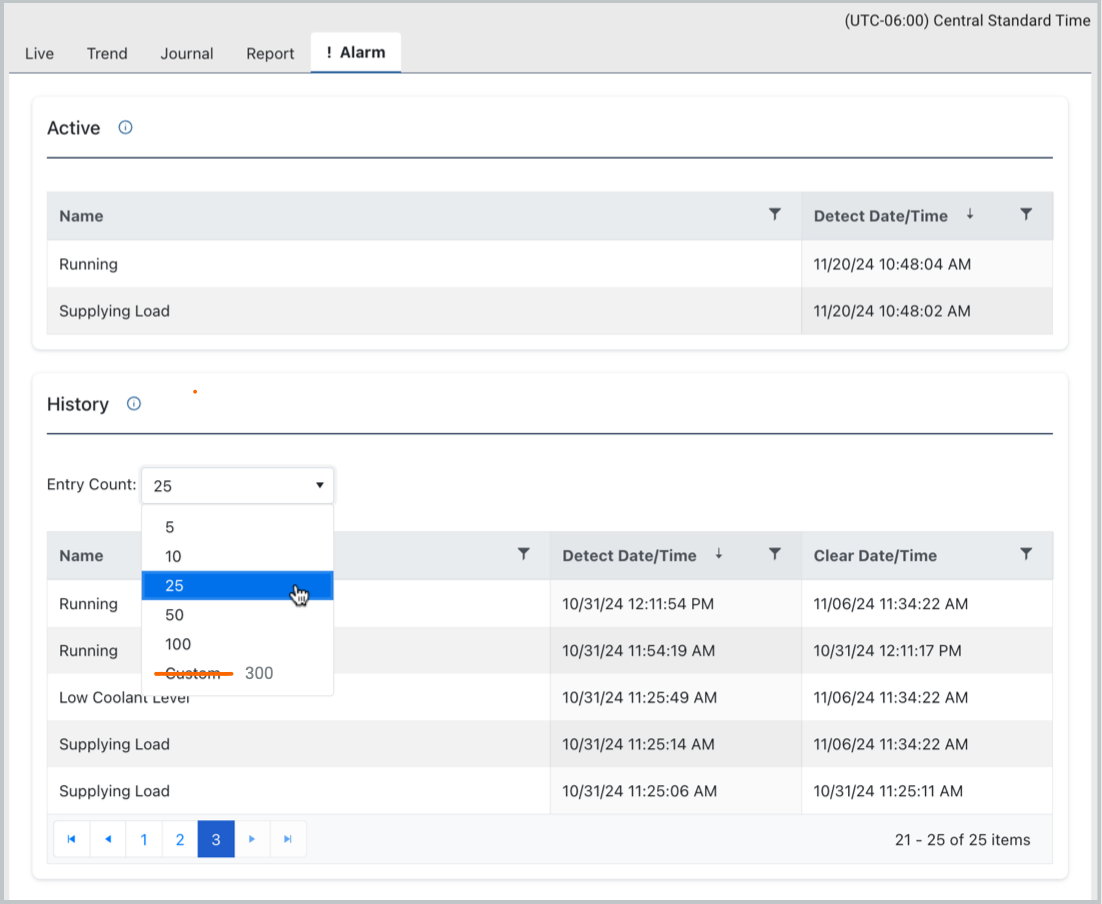The height and width of the screenshot is (904, 1102).
Task: Jump to last page of history
Action: pyautogui.click(x=288, y=840)
